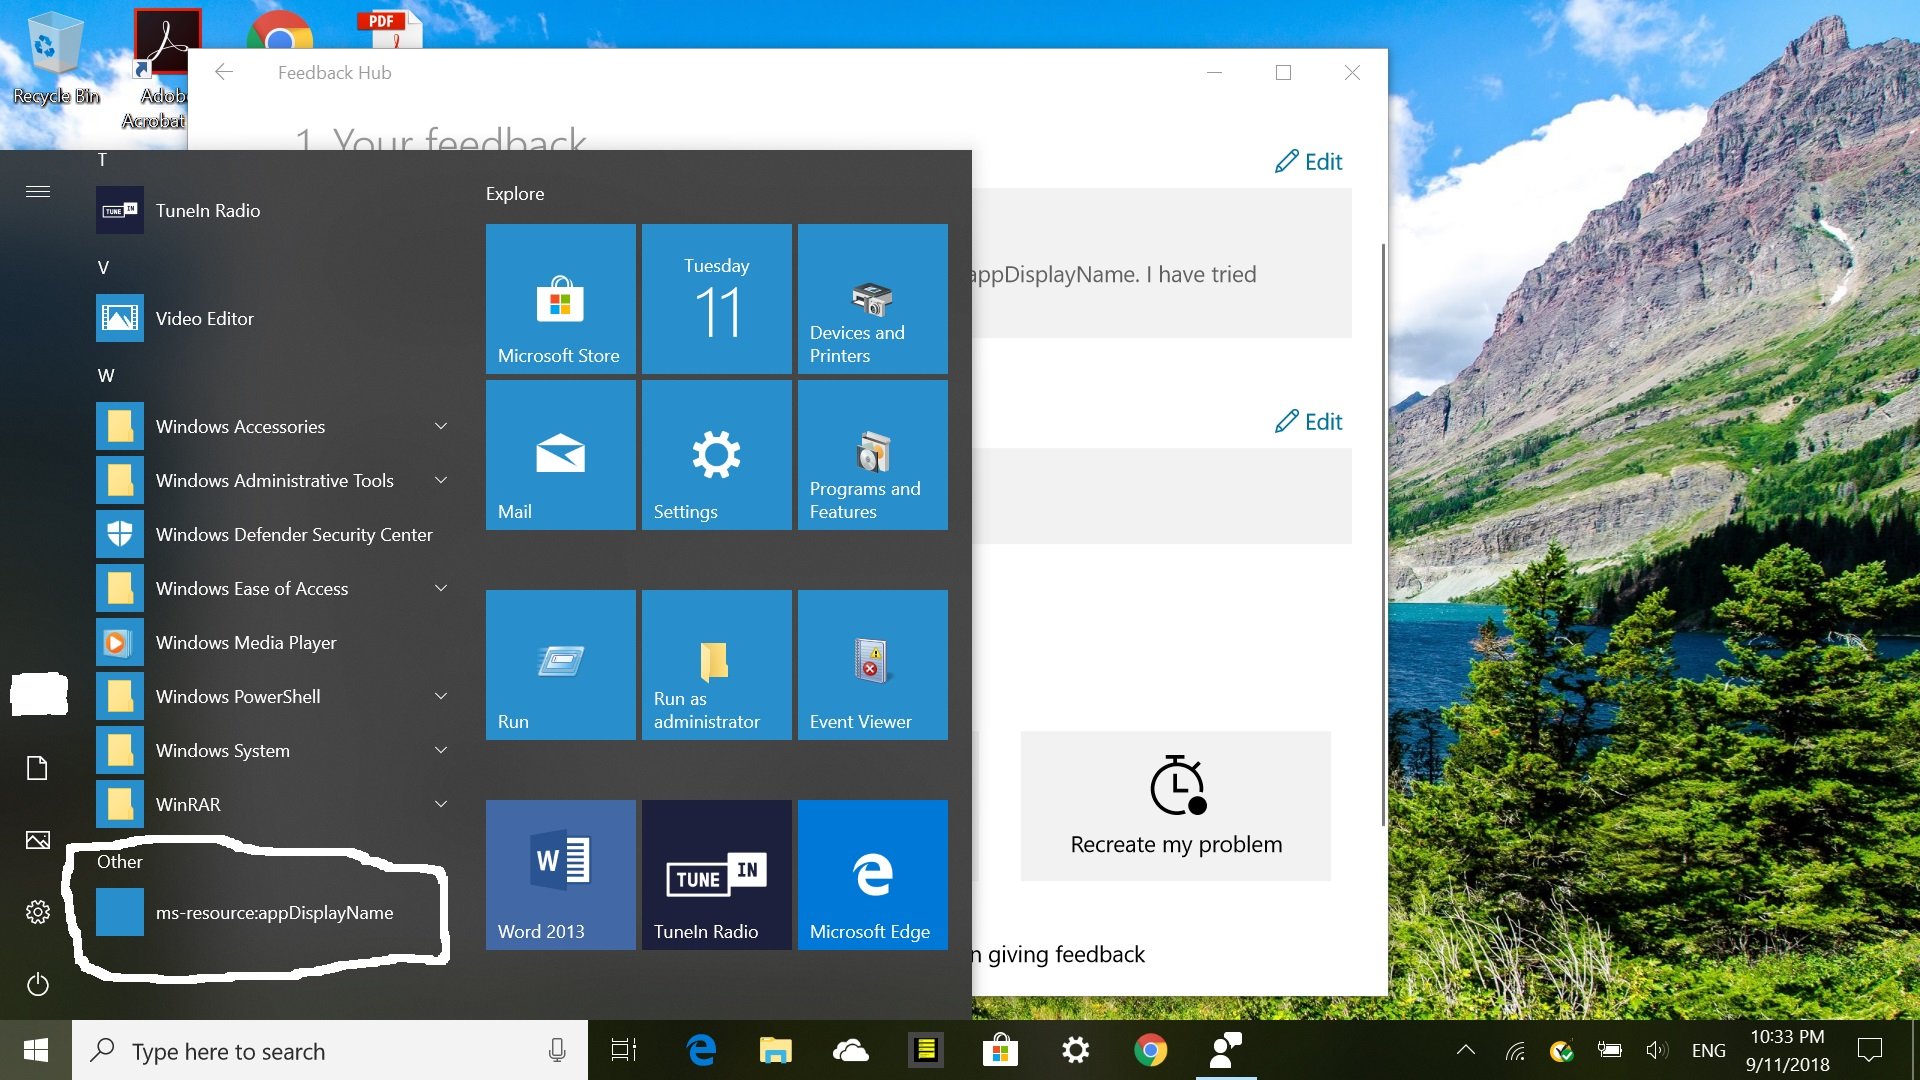This screenshot has height=1080, width=1920.
Task: Launch Word 2013 tile
Action: pos(560,875)
